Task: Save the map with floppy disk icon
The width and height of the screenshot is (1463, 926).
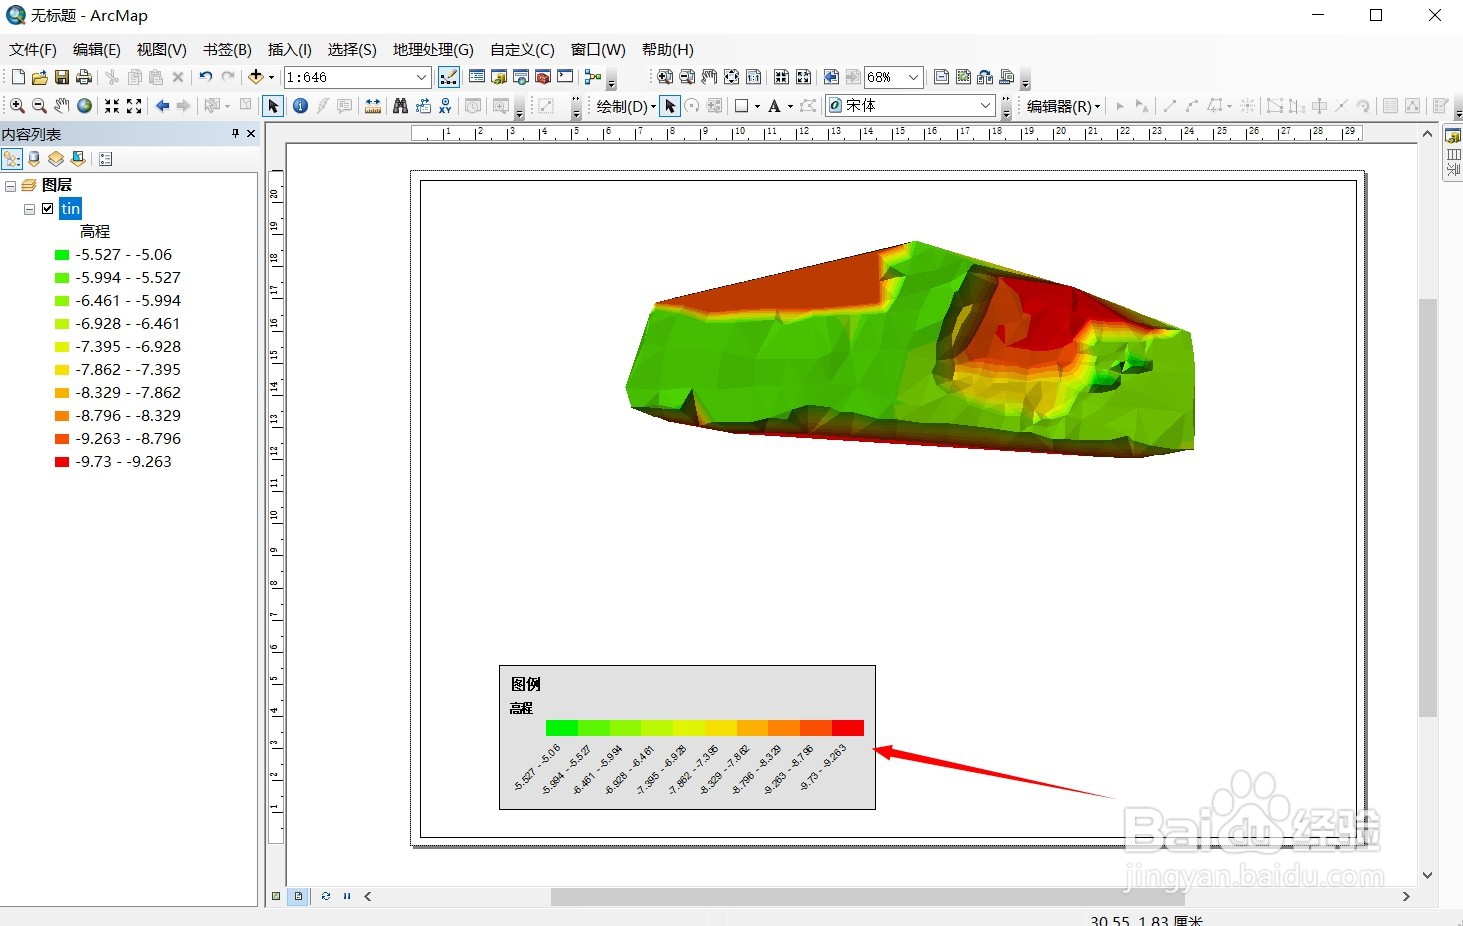Action: pyautogui.click(x=61, y=77)
